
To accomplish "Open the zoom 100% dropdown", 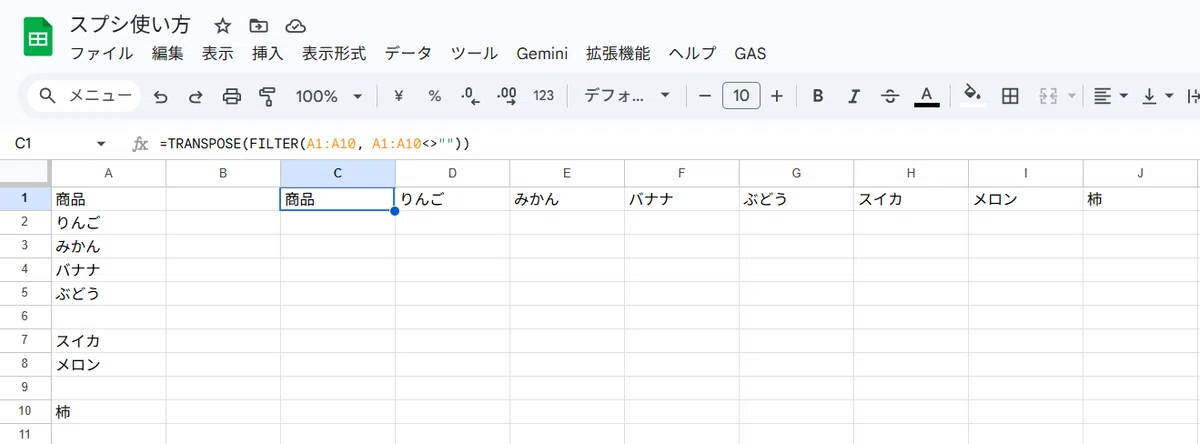I will click(329, 96).
